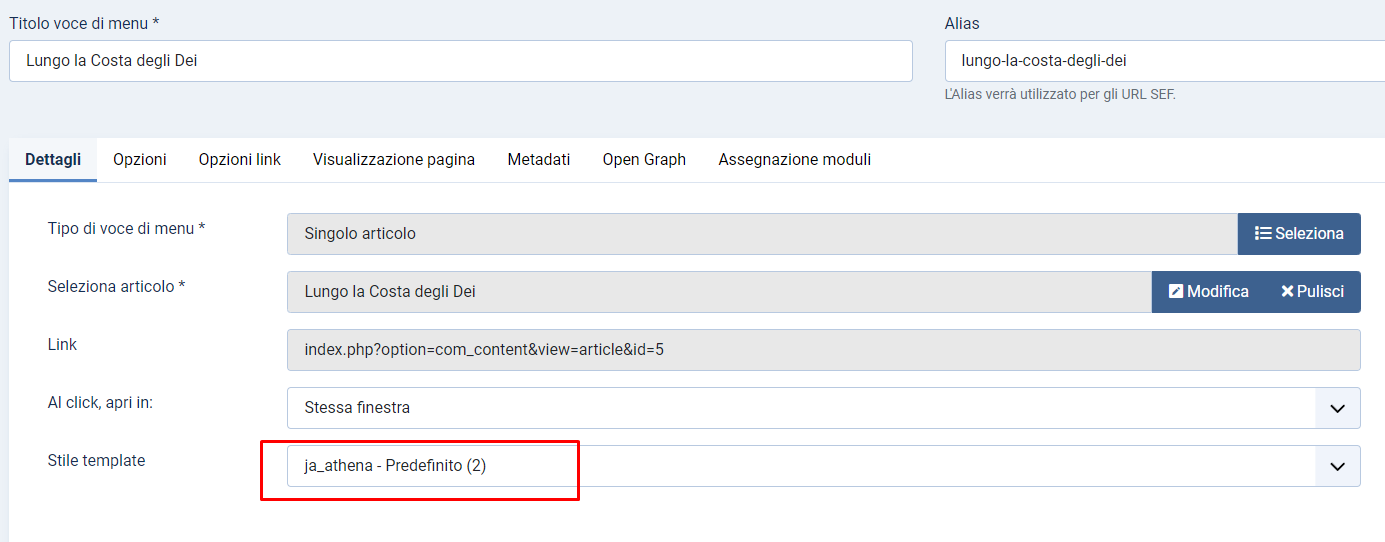Show the Assegnazione moduli tab
Viewport: 1385px width, 542px height.
click(795, 160)
